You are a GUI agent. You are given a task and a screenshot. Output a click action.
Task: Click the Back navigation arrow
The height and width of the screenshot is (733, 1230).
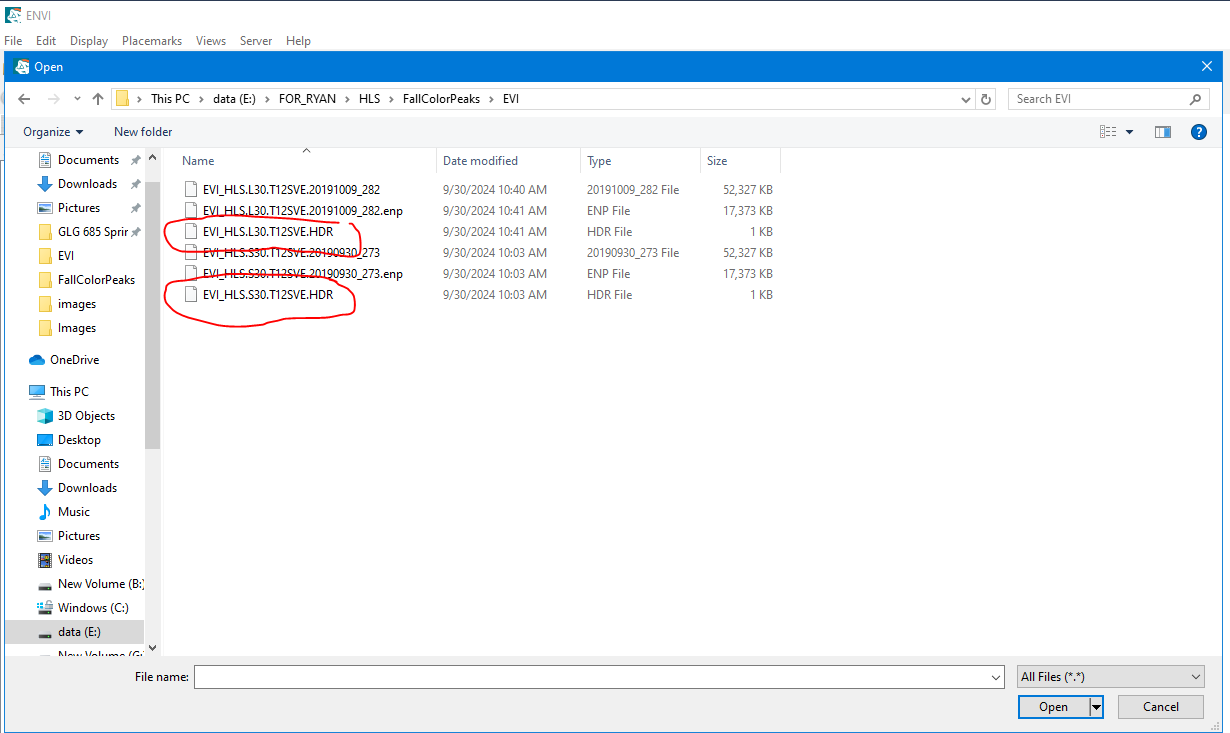[x=25, y=99]
